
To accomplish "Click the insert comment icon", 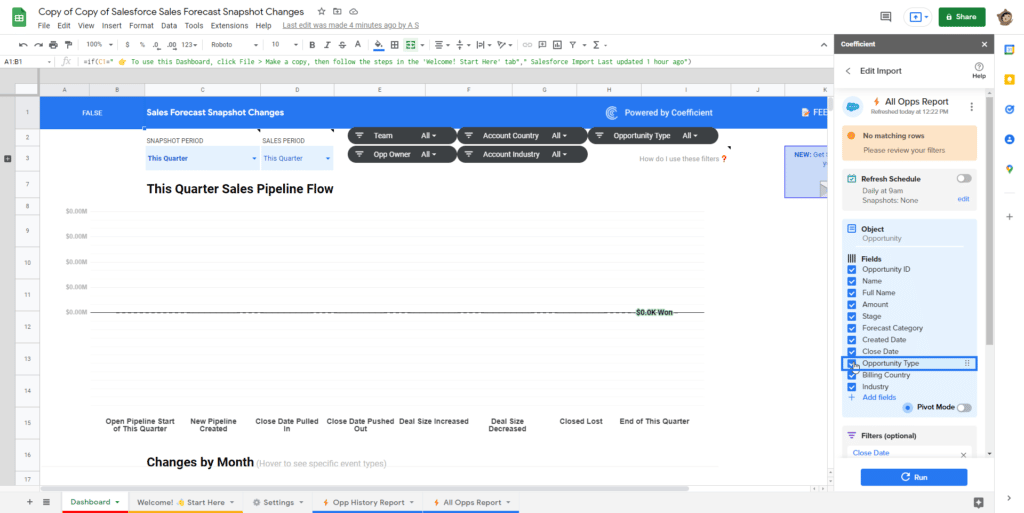I will click(542, 45).
